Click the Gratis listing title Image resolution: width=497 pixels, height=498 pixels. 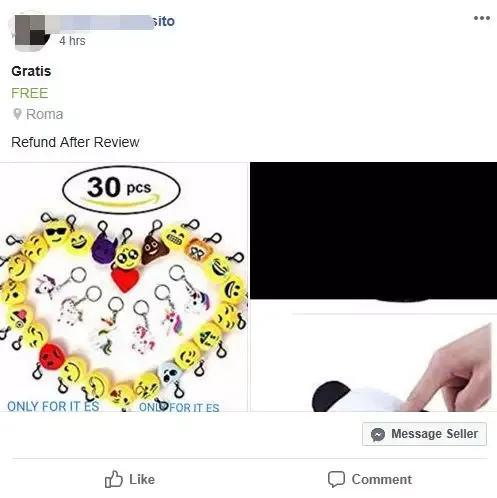coord(31,71)
